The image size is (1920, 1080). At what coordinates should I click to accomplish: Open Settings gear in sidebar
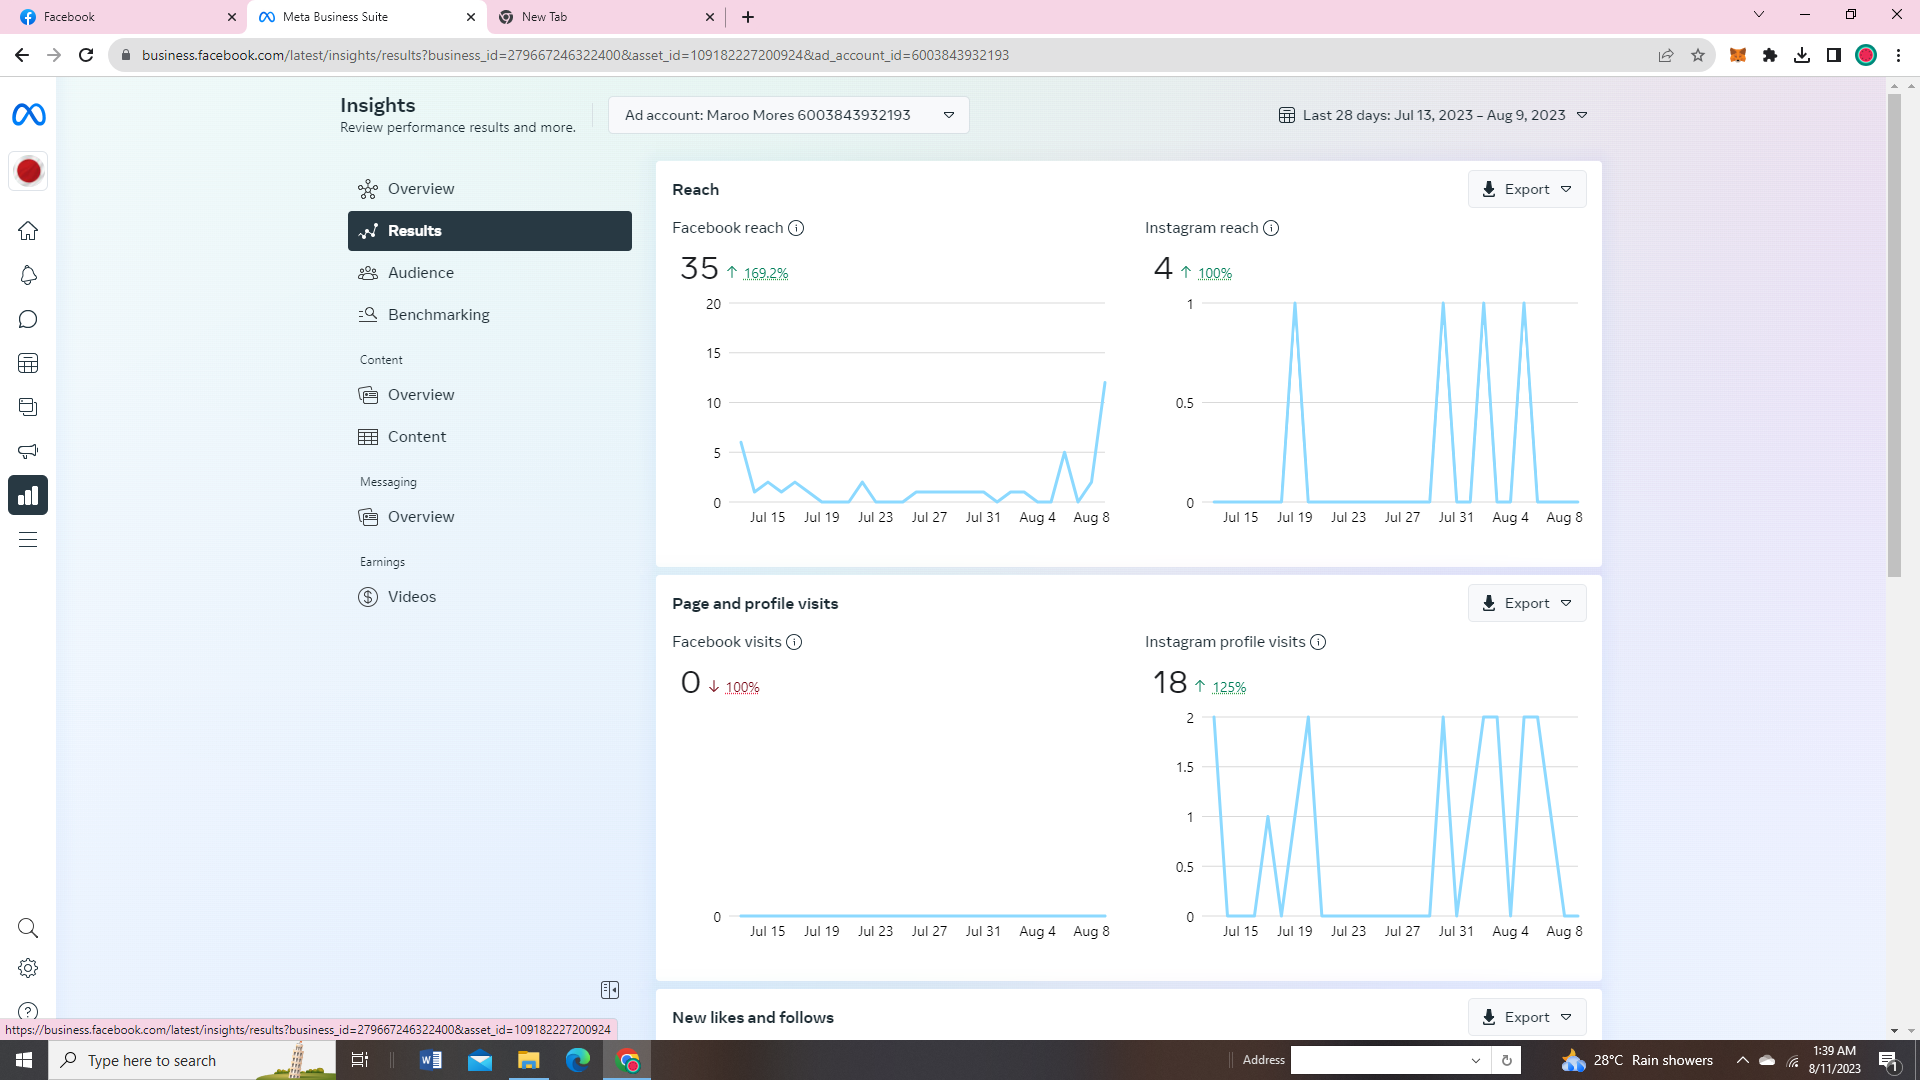(28, 968)
